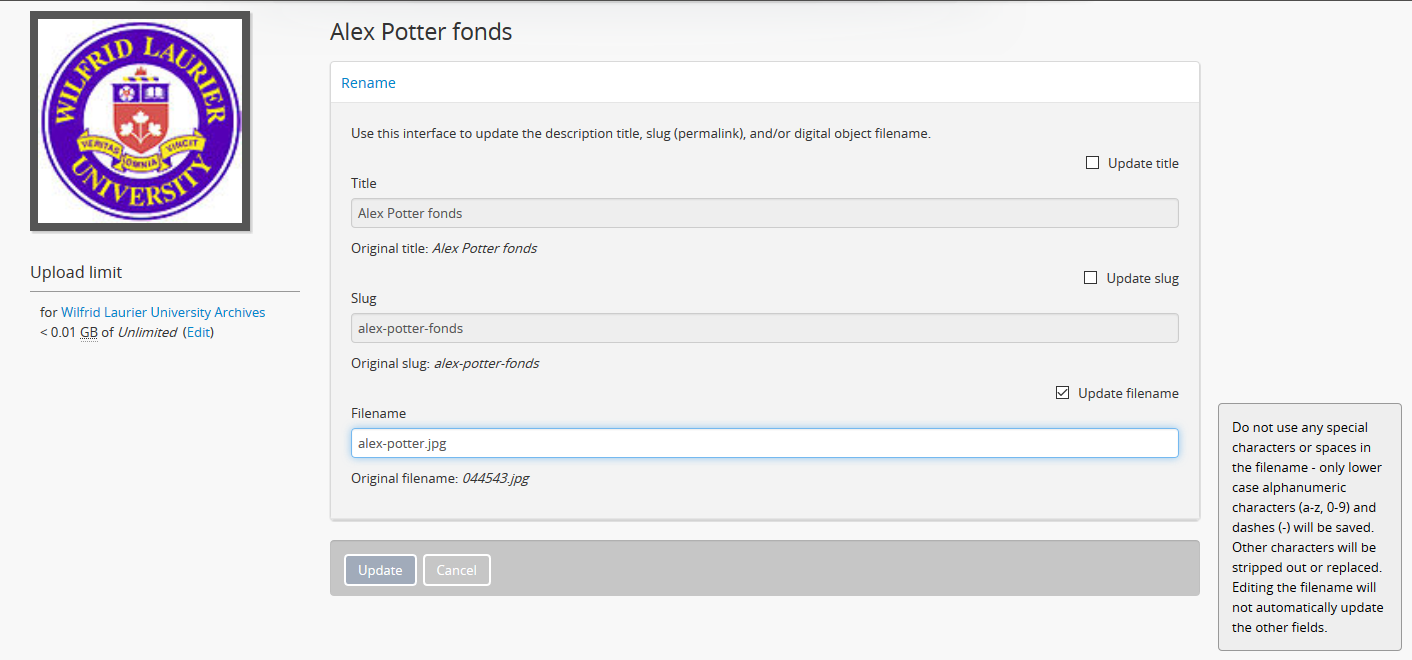Collapse the Rename section header
The width and height of the screenshot is (1412, 660).
tap(369, 83)
